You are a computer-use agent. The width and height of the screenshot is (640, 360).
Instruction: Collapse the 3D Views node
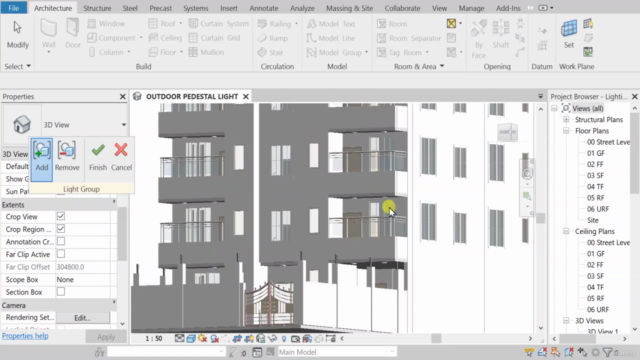[566, 321]
